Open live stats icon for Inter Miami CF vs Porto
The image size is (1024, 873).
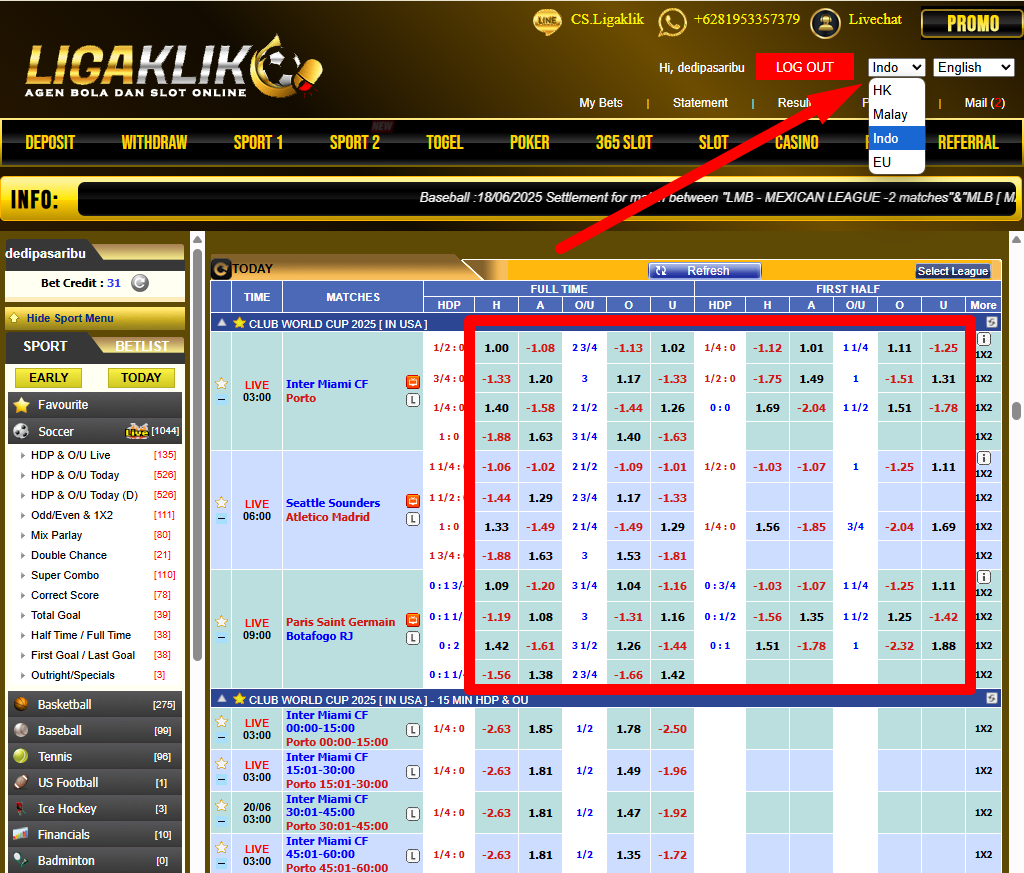(x=413, y=400)
